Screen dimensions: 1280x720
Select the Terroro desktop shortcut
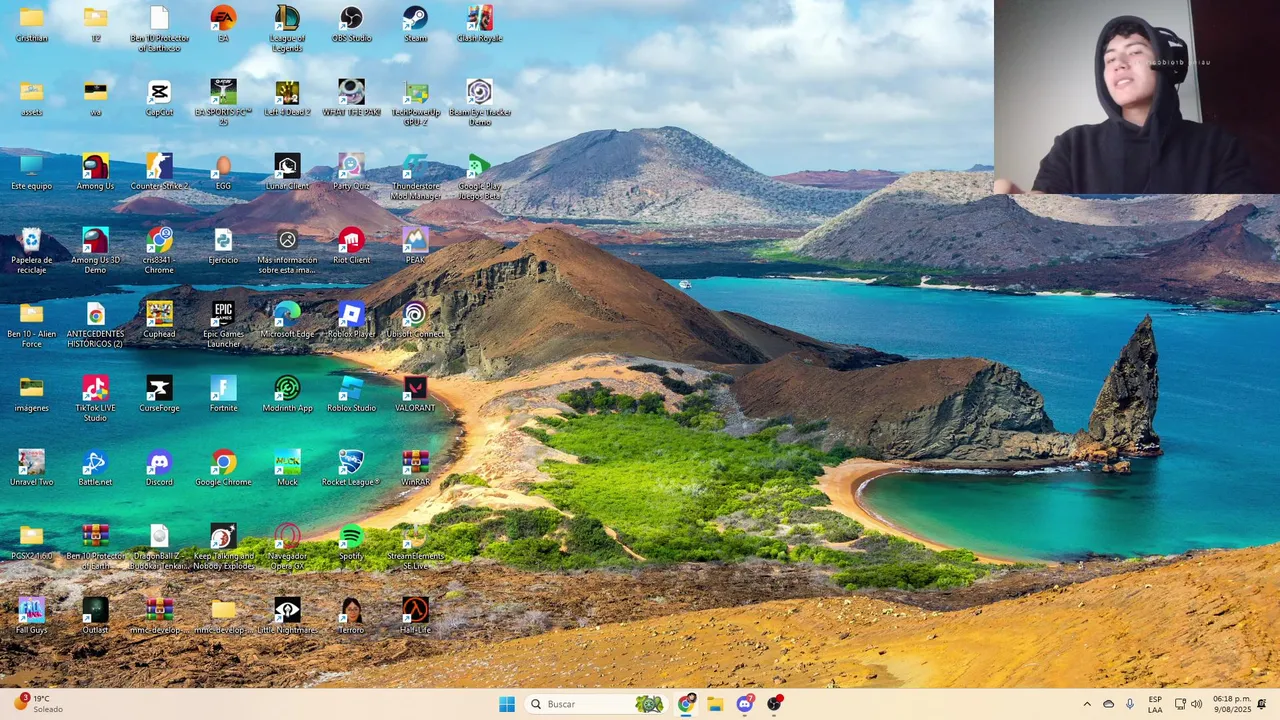point(351,616)
